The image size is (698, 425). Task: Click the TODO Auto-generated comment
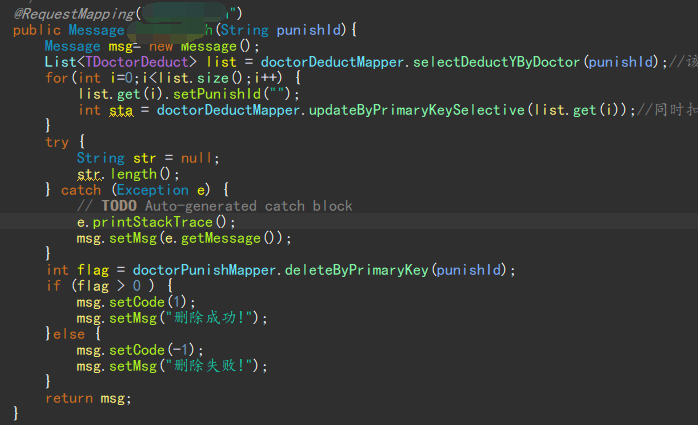(215, 206)
